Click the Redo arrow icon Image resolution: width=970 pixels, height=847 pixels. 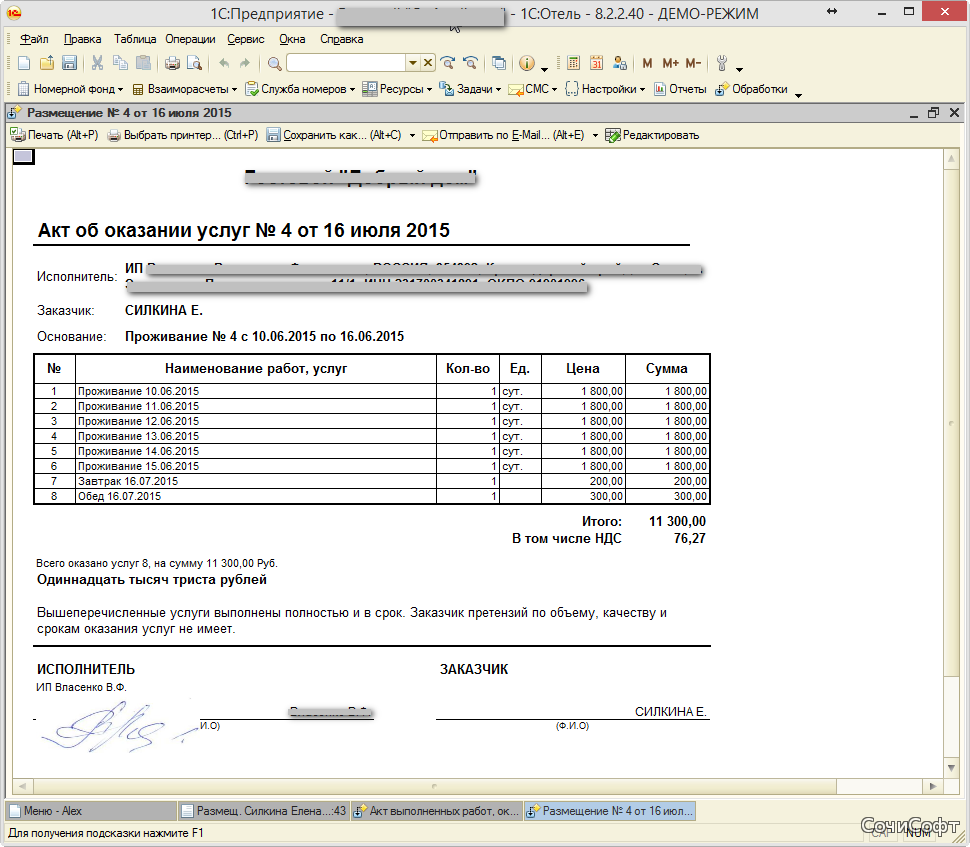(245, 63)
